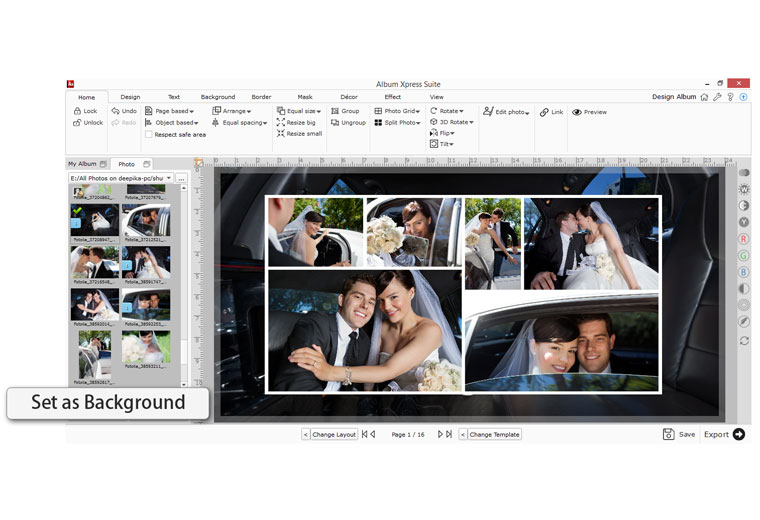Click the Lock icon in Home ribbon
This screenshot has height=520, width=760.
tap(77, 111)
